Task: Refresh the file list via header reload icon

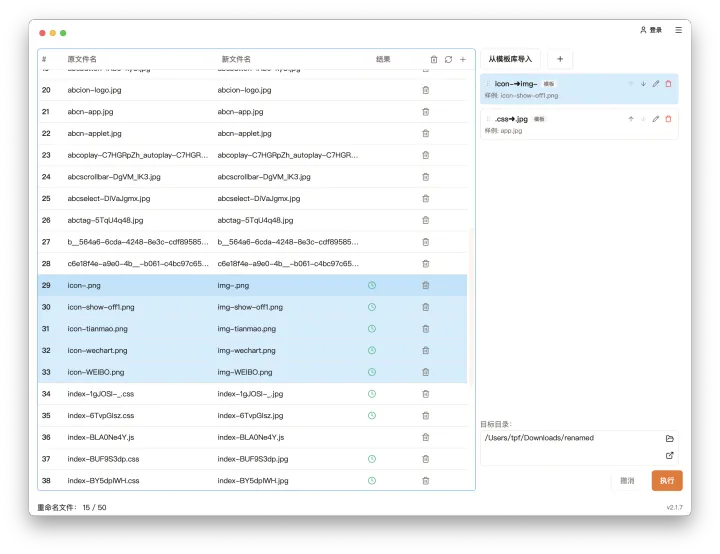Action: coord(448,59)
